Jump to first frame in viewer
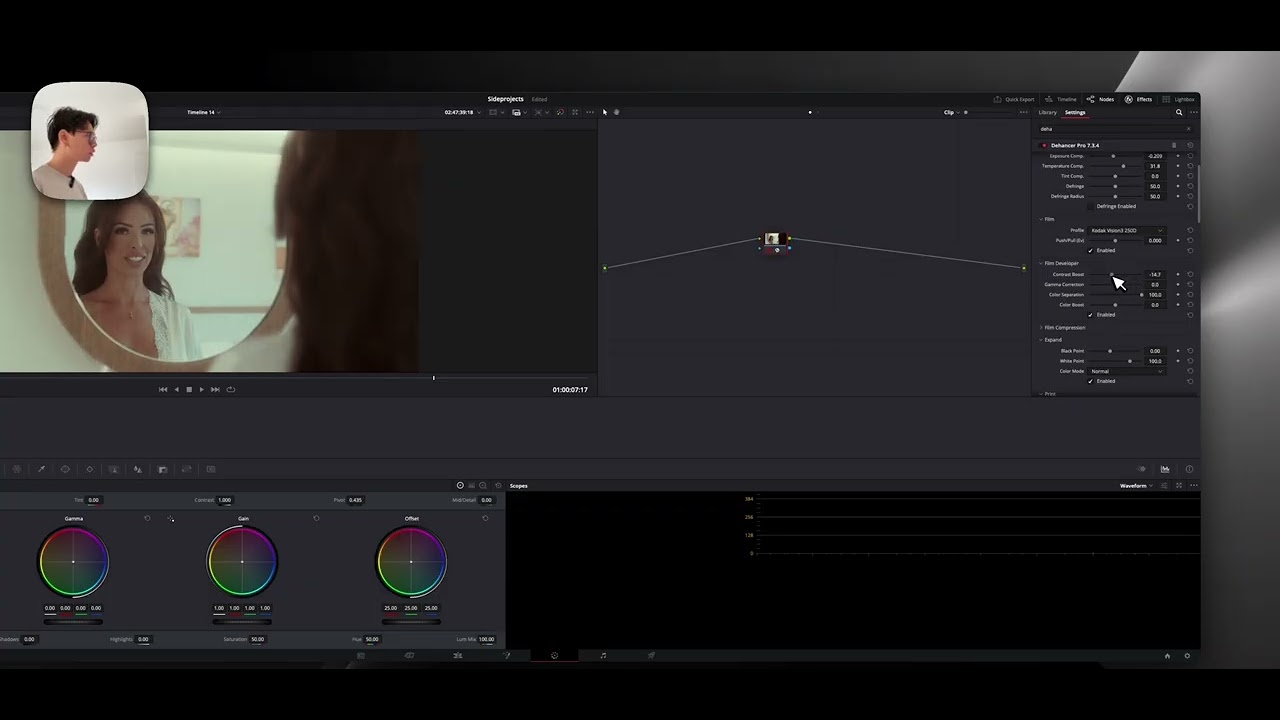 pos(163,389)
